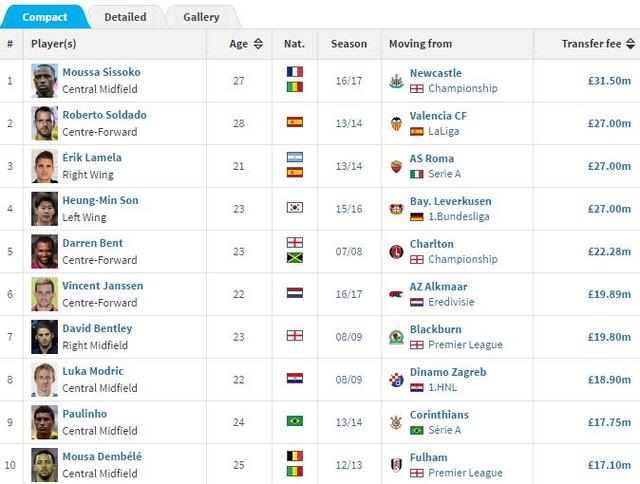
Task: Click Darren Bent's player photo thumbnail
Action: [x=44, y=251]
